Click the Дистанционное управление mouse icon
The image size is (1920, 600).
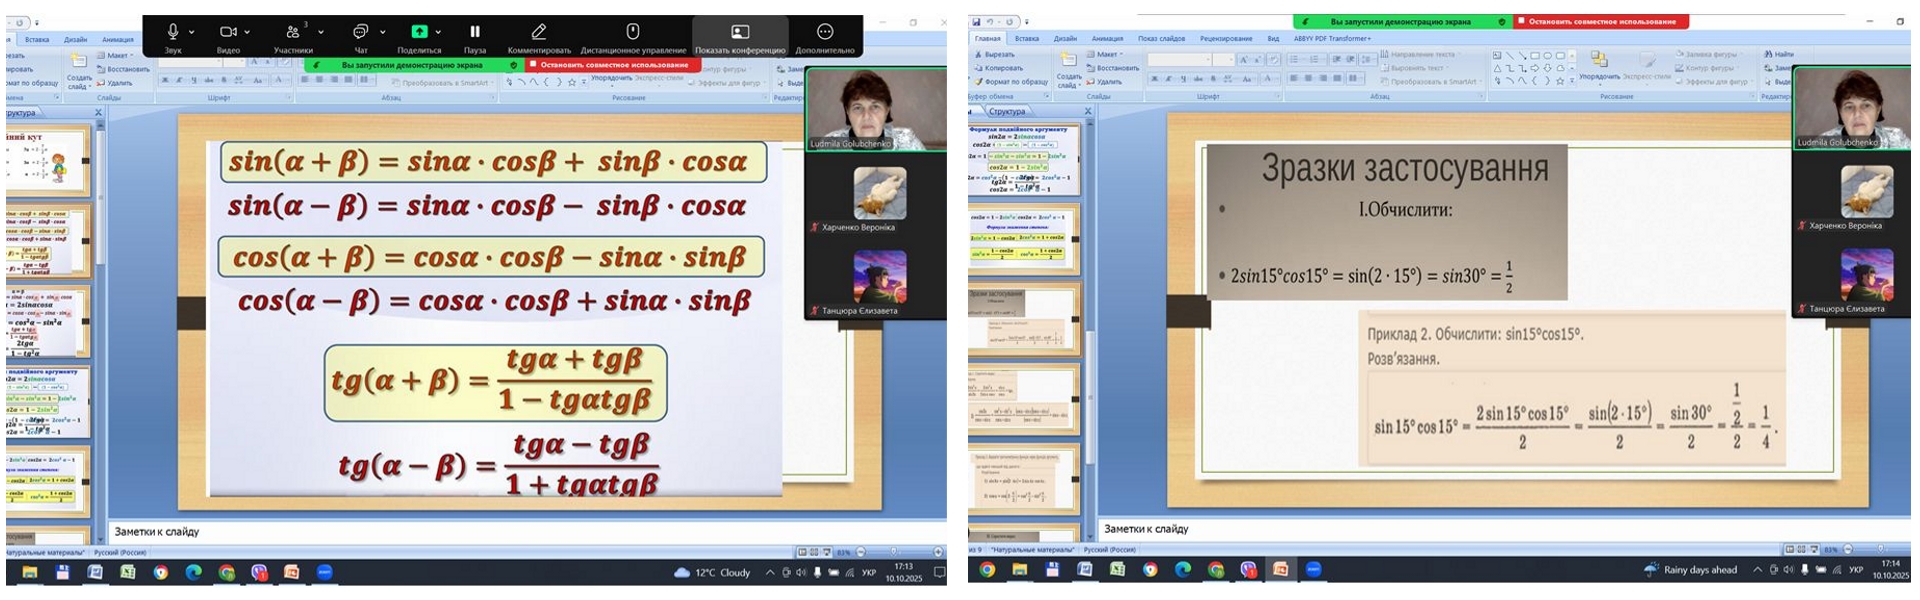tap(633, 32)
